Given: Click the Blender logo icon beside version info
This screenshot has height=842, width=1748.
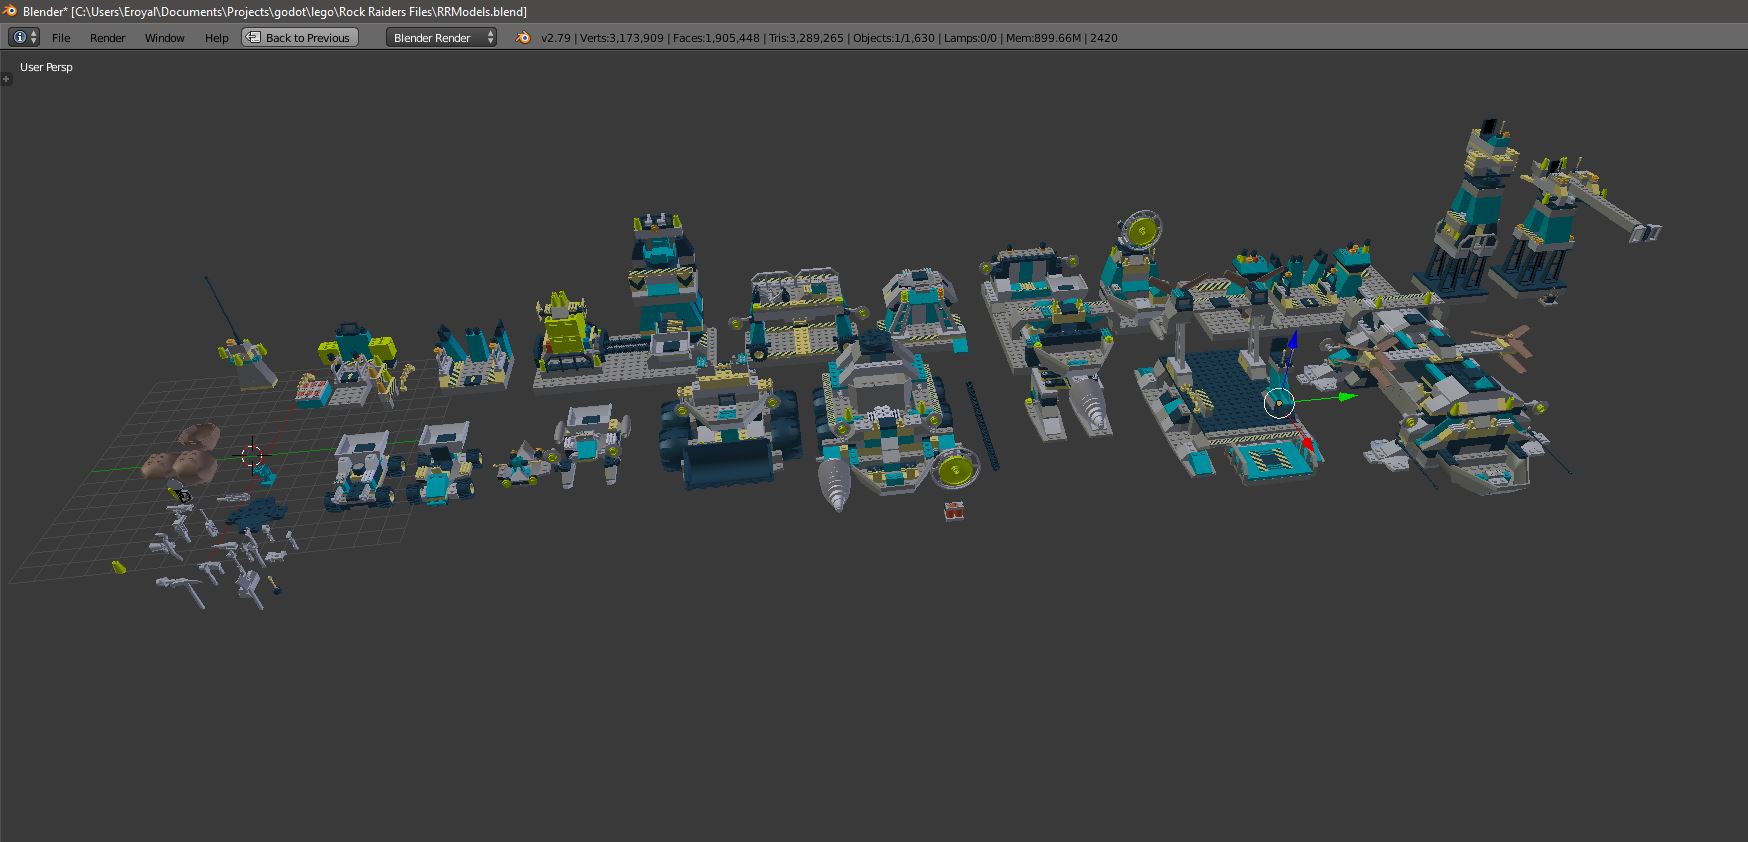Looking at the screenshot, I should click(x=522, y=37).
